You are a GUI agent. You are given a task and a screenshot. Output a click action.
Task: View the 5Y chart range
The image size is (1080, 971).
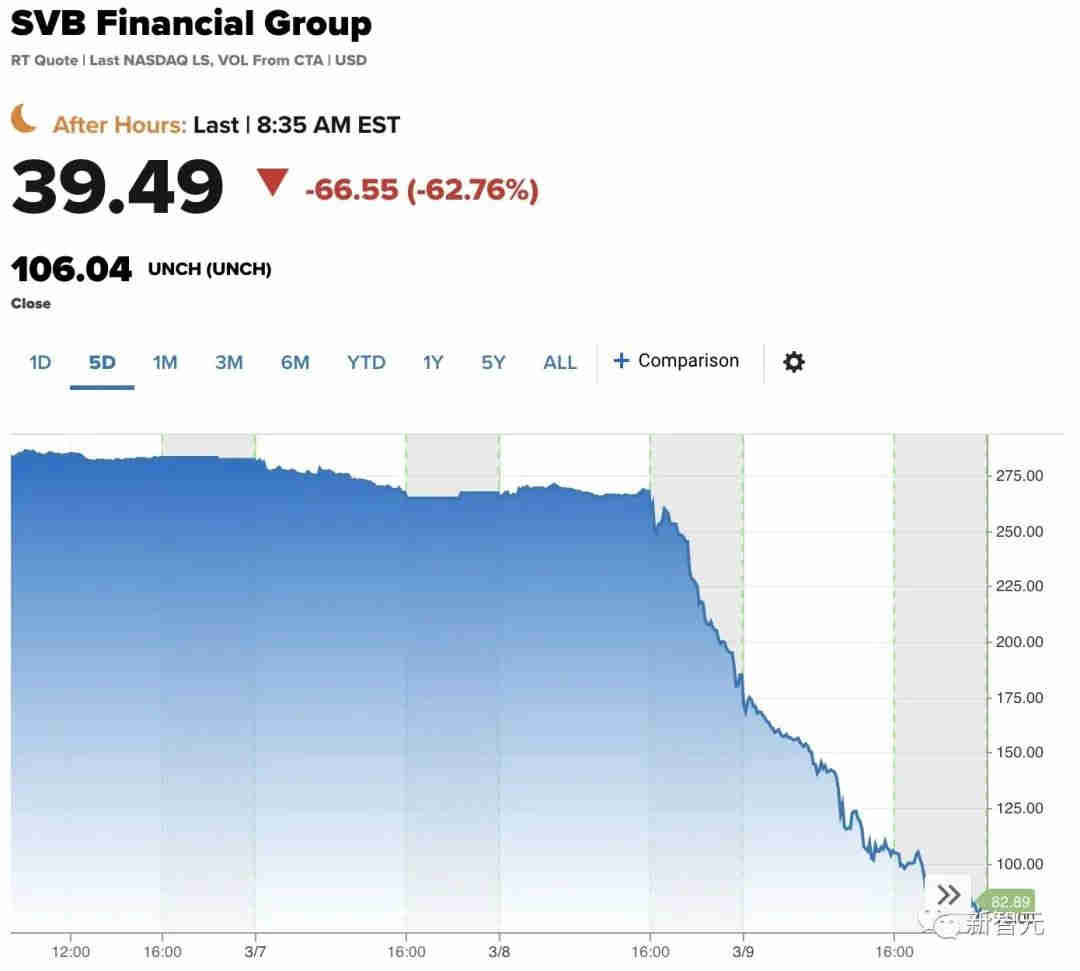point(493,362)
